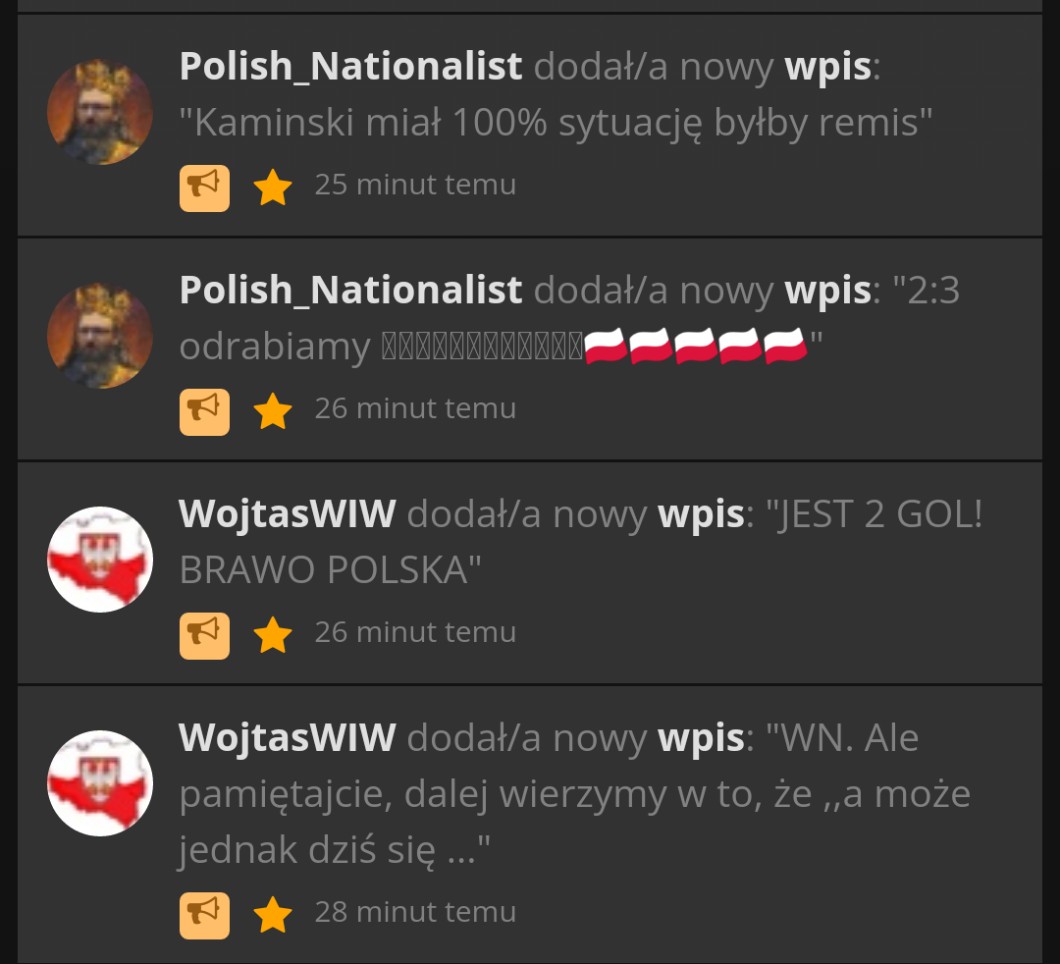Click megaphone icon on Kaminski post

point(204,188)
